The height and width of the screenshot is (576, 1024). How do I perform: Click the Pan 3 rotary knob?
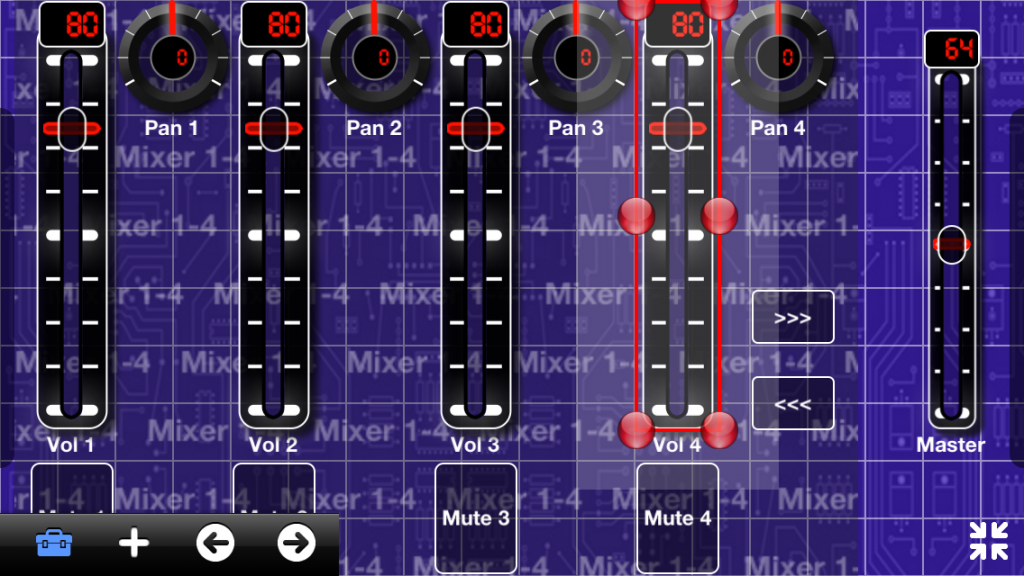(x=576, y=57)
